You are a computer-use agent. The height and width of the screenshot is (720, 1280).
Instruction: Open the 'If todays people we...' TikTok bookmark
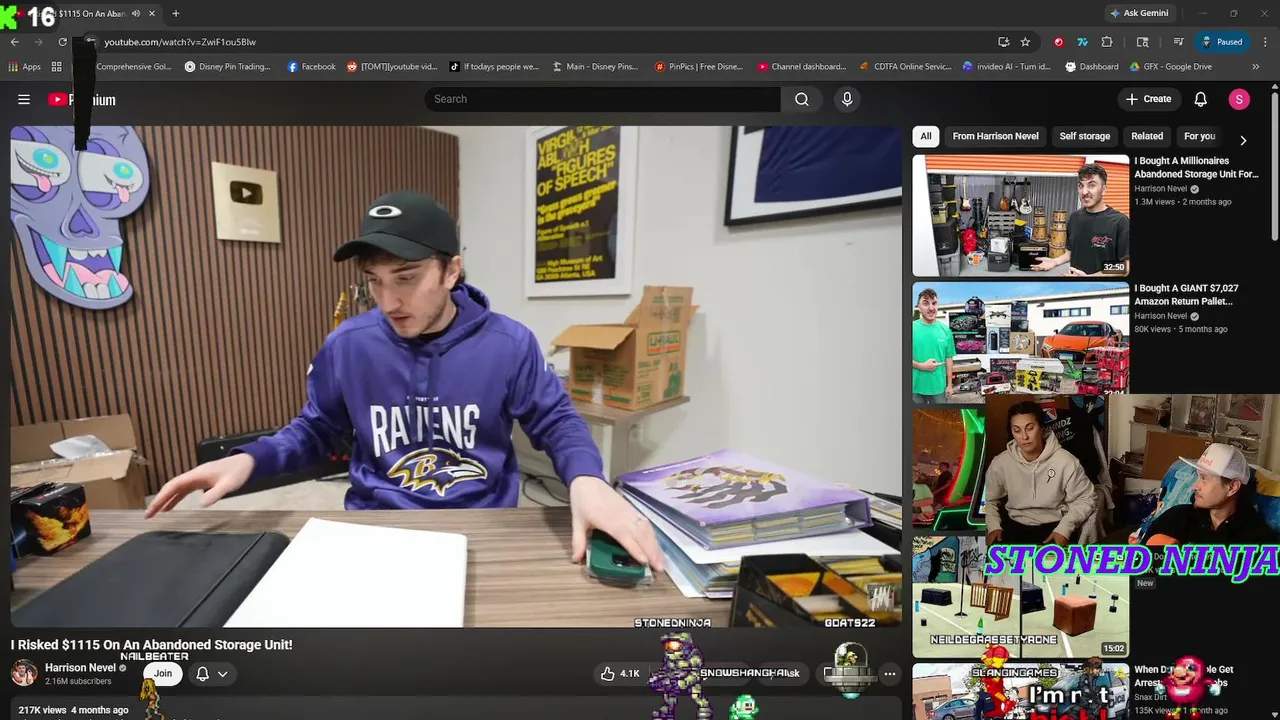pyautogui.click(x=495, y=67)
